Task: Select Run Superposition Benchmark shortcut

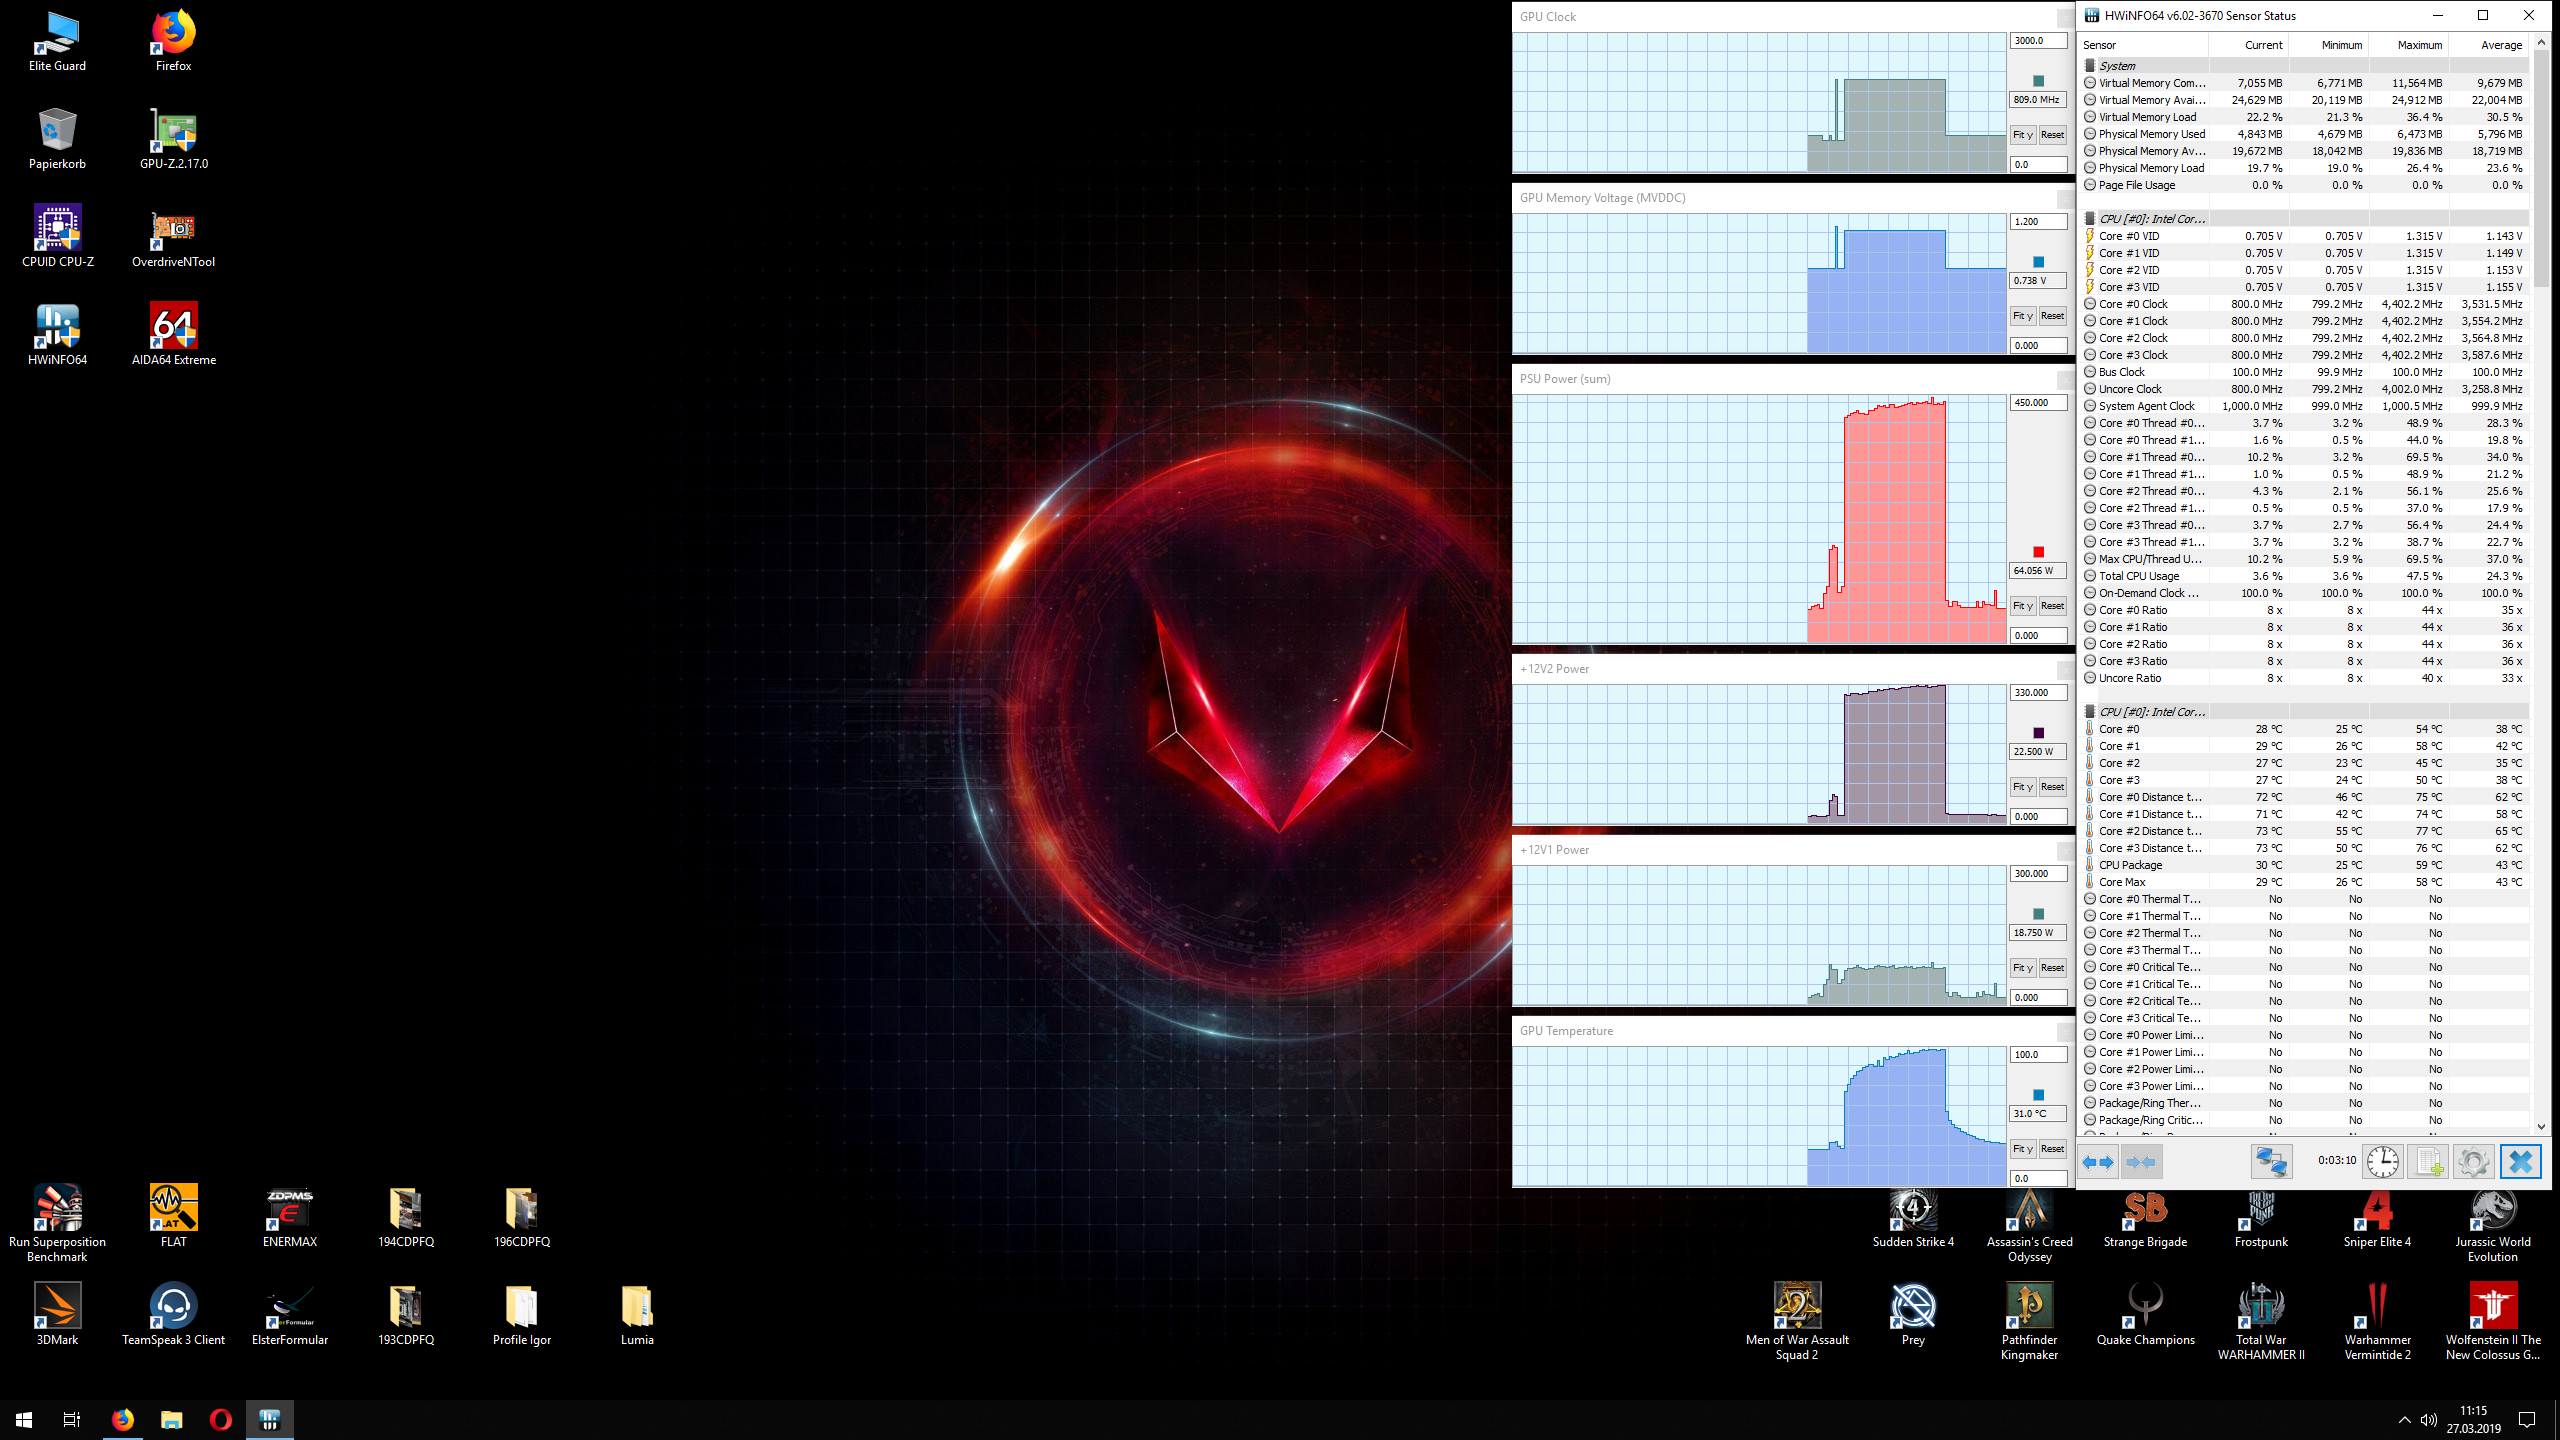Action: pyautogui.click(x=57, y=1224)
